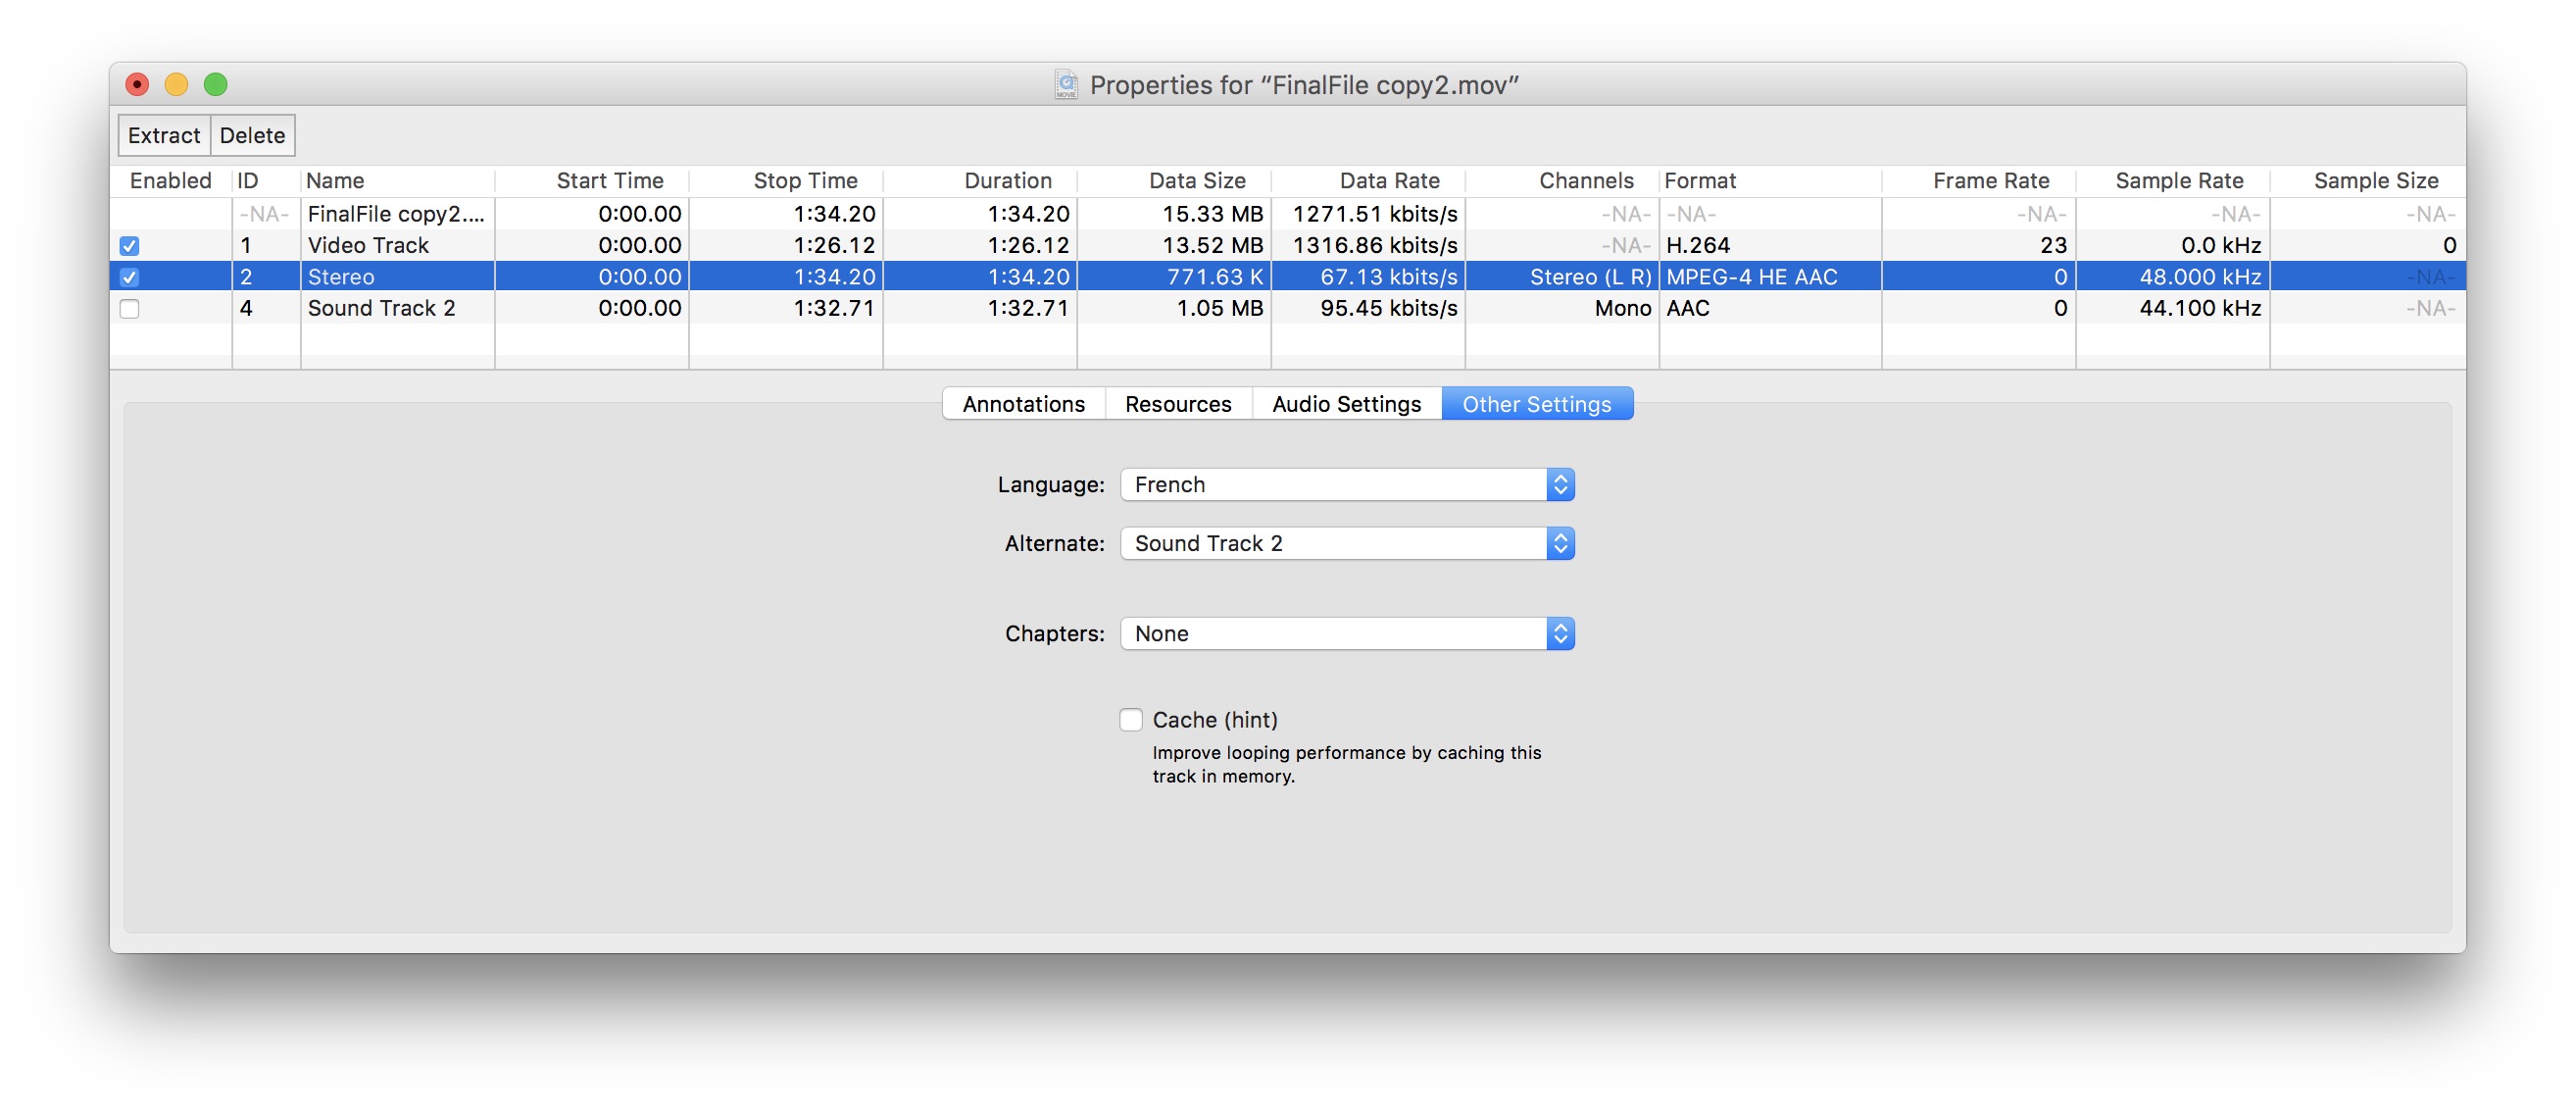Expand the Chapters dropdown set to None

[x=1346, y=634]
